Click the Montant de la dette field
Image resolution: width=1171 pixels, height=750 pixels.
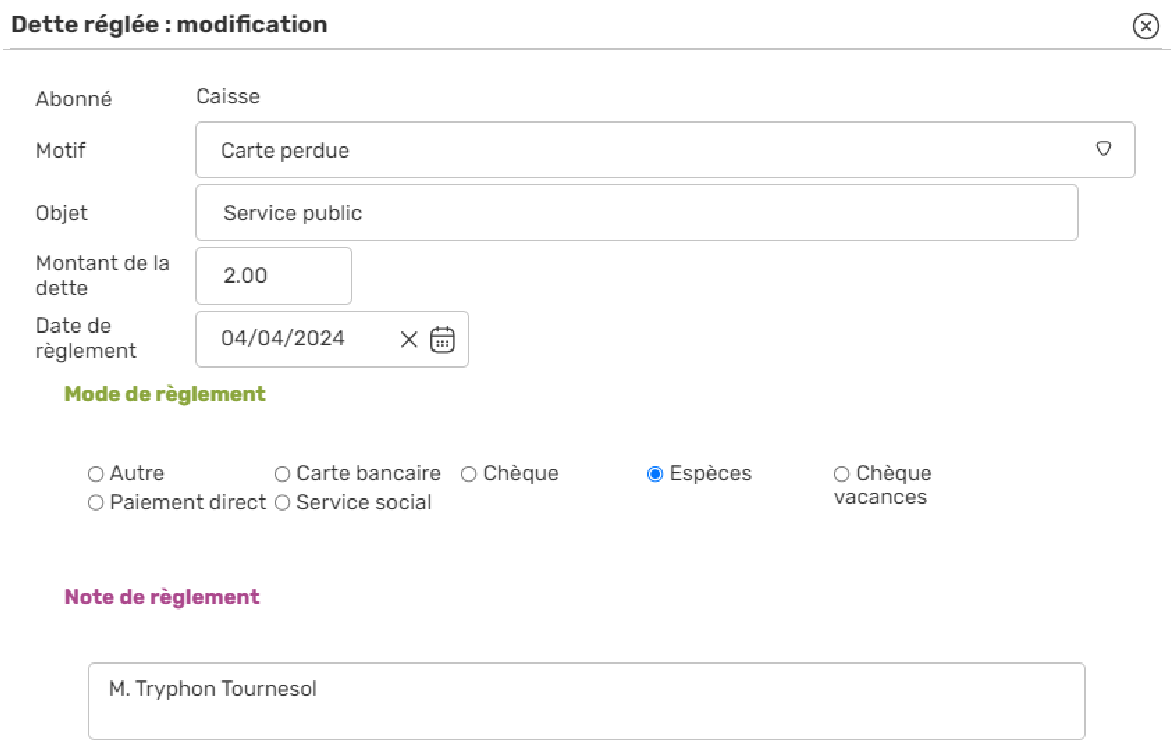click(x=273, y=276)
